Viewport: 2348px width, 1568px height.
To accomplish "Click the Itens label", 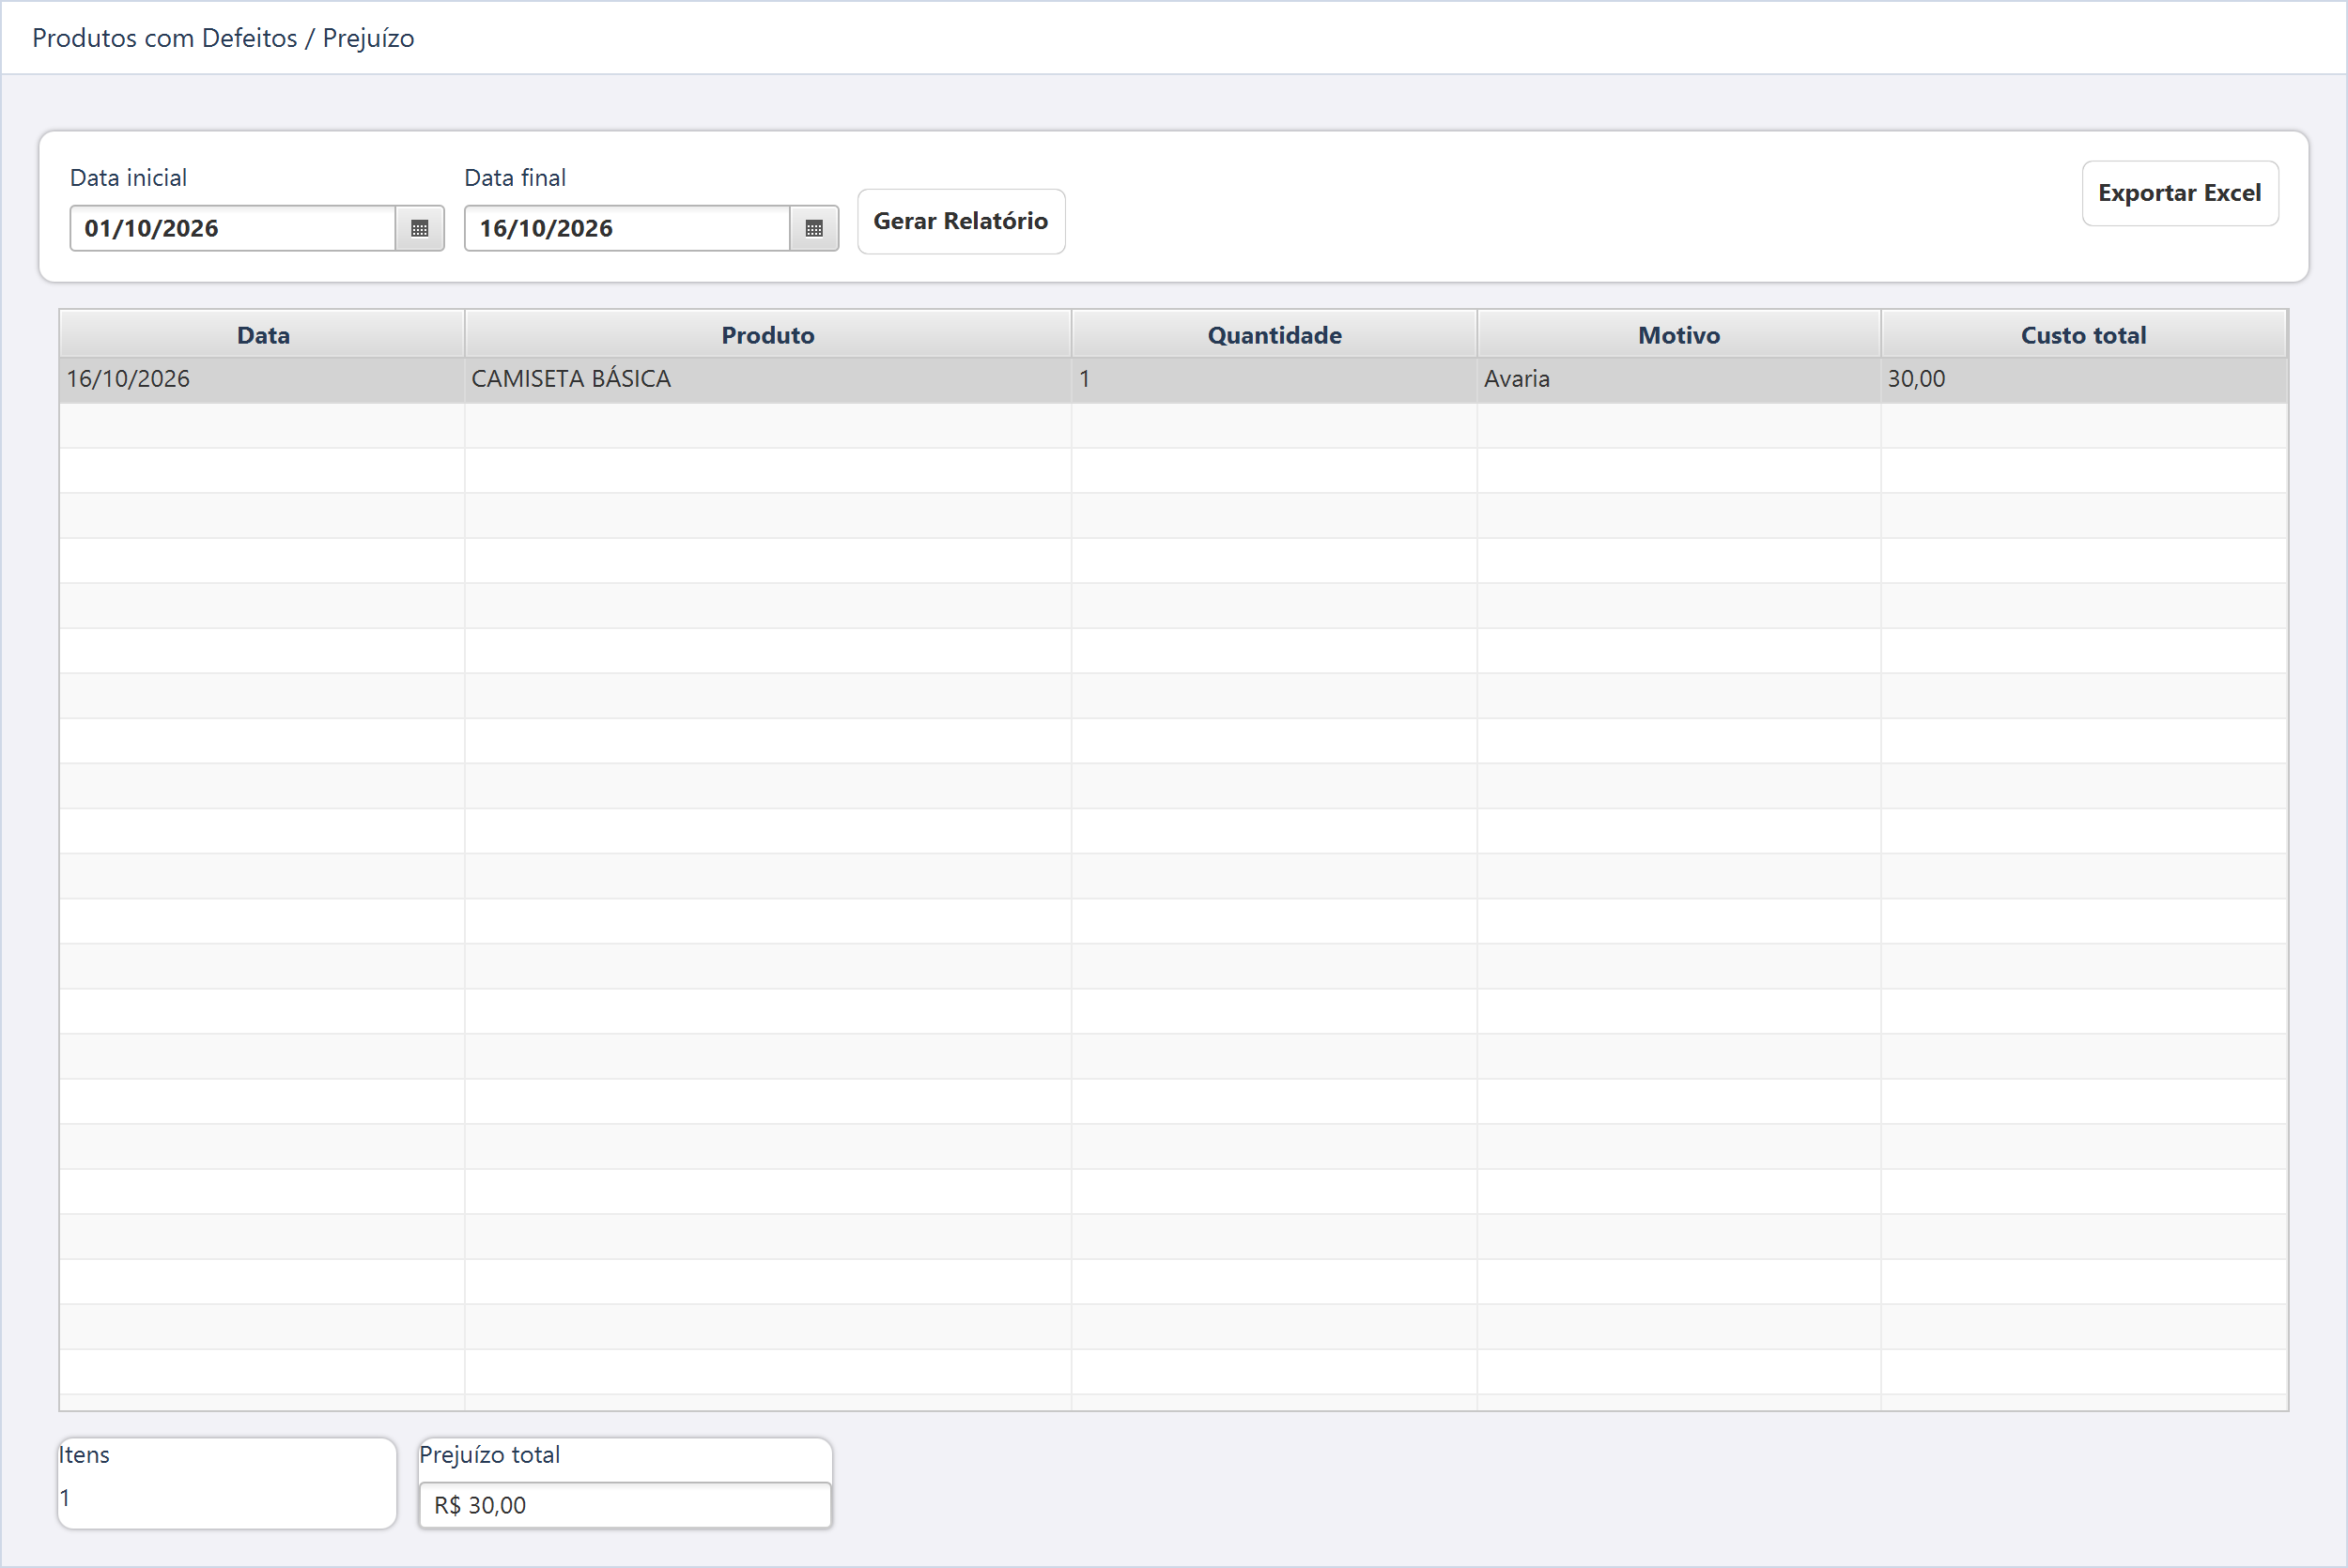I will [x=84, y=1455].
